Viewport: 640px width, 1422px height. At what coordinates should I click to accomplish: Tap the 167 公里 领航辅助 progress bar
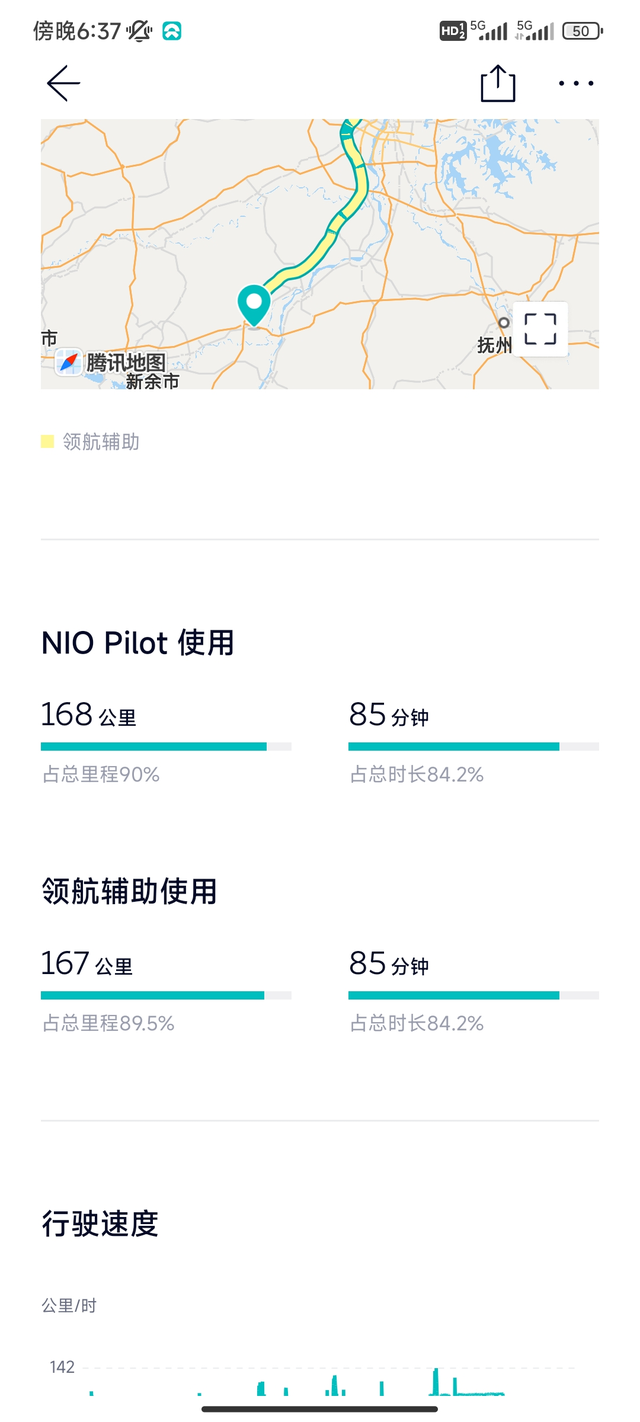pos(165,995)
